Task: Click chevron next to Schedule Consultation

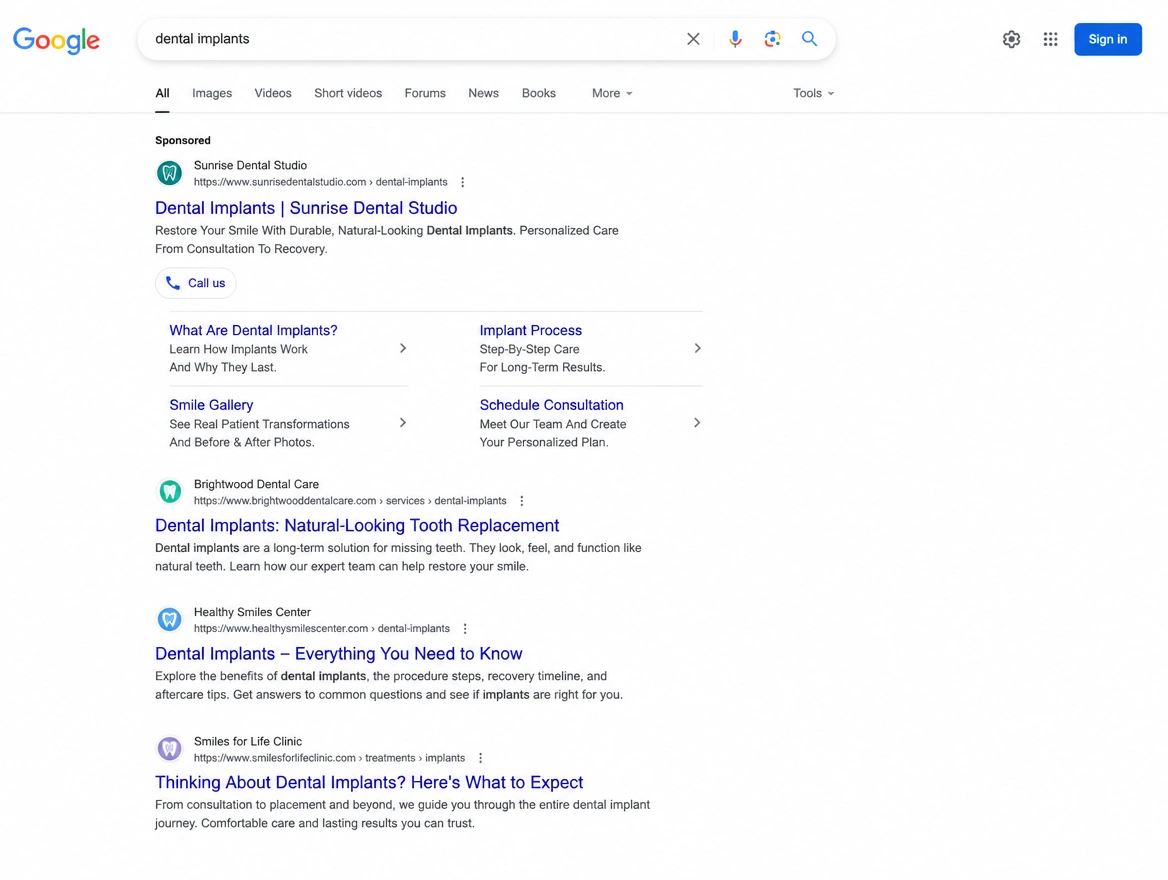Action: pyautogui.click(x=697, y=422)
